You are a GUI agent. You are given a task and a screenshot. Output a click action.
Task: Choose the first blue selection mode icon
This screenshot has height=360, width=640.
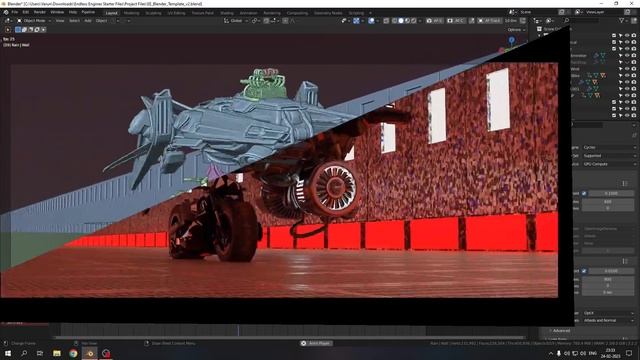pyautogui.click(x=18, y=29)
